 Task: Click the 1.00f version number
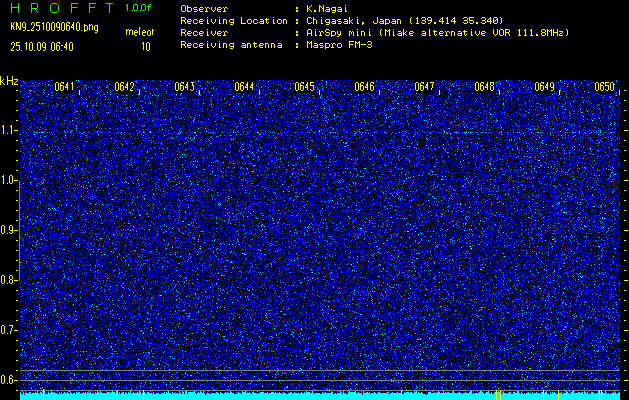(139, 8)
